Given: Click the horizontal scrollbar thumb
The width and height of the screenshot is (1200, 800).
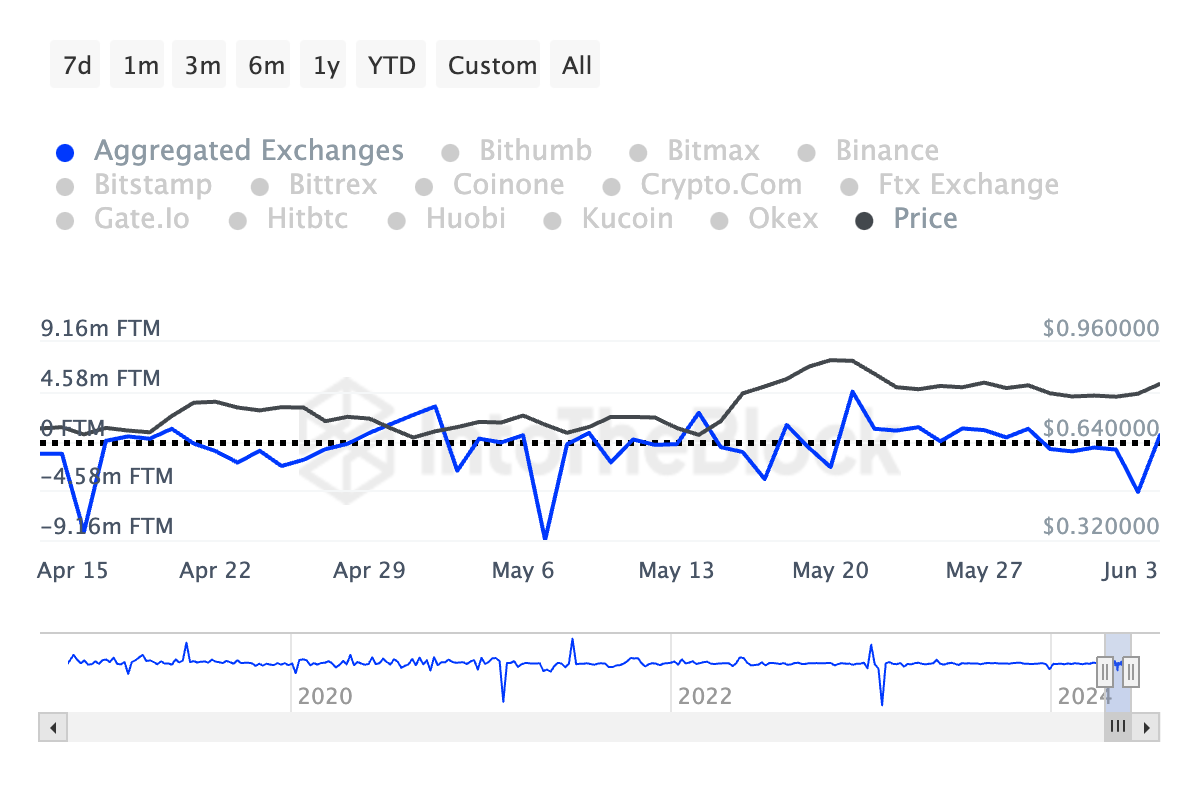Looking at the screenshot, I should click(1118, 727).
